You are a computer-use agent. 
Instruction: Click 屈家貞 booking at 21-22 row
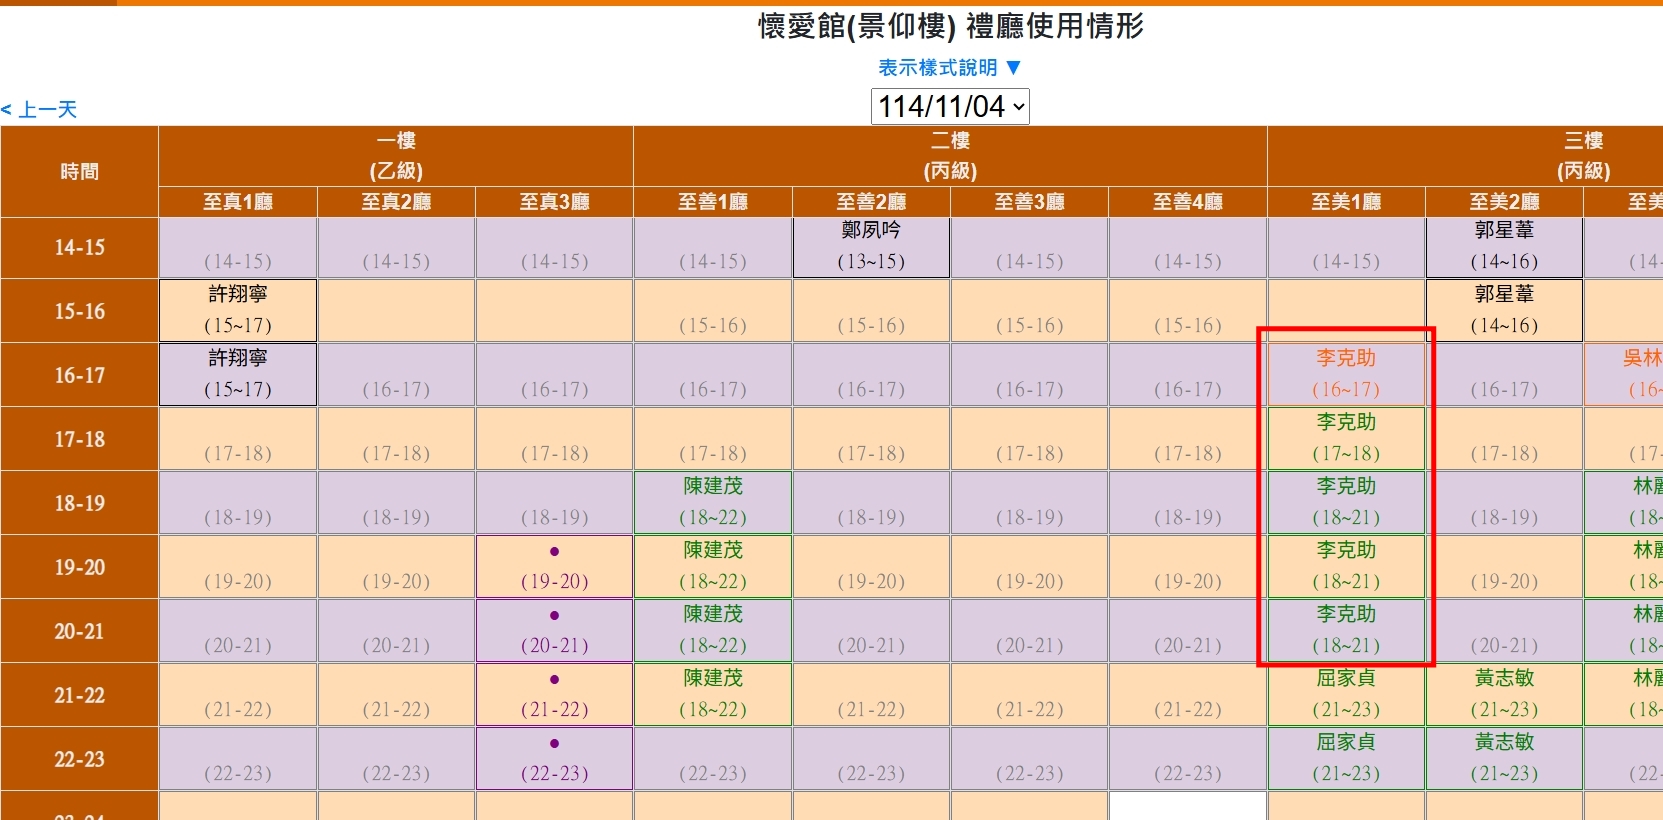pyautogui.click(x=1345, y=694)
